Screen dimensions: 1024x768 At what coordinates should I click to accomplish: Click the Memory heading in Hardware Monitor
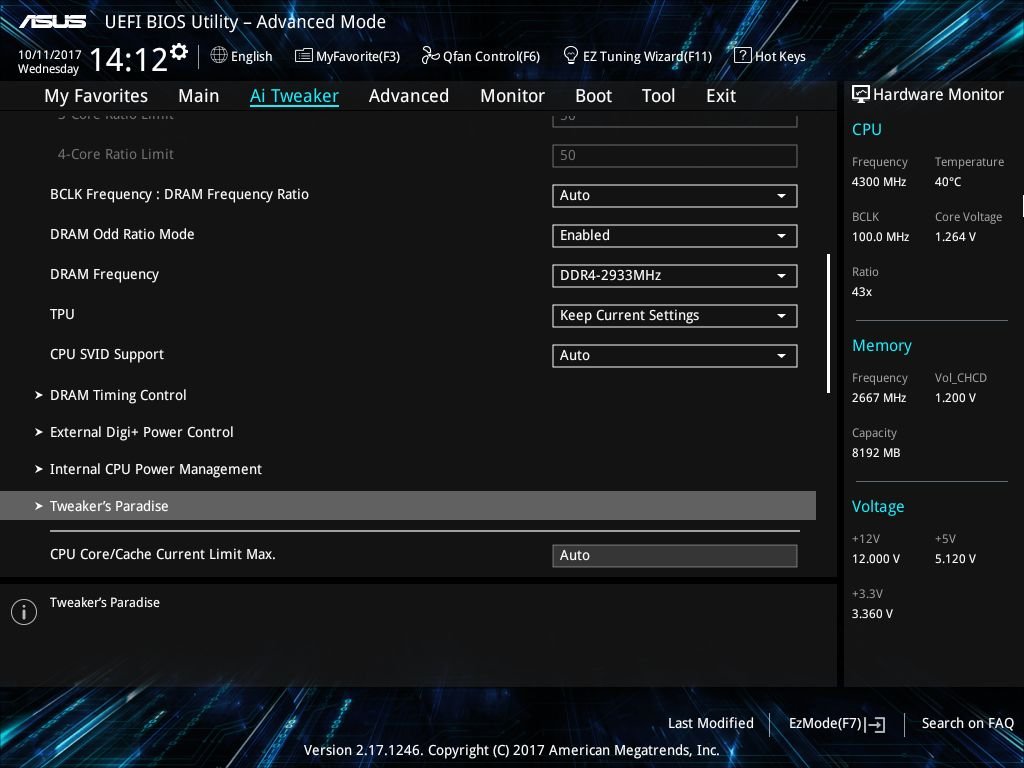[x=882, y=345]
